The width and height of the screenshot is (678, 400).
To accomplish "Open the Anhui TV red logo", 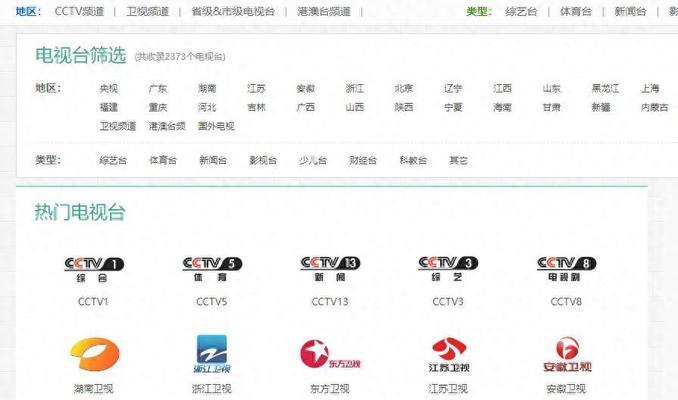I will tap(567, 354).
